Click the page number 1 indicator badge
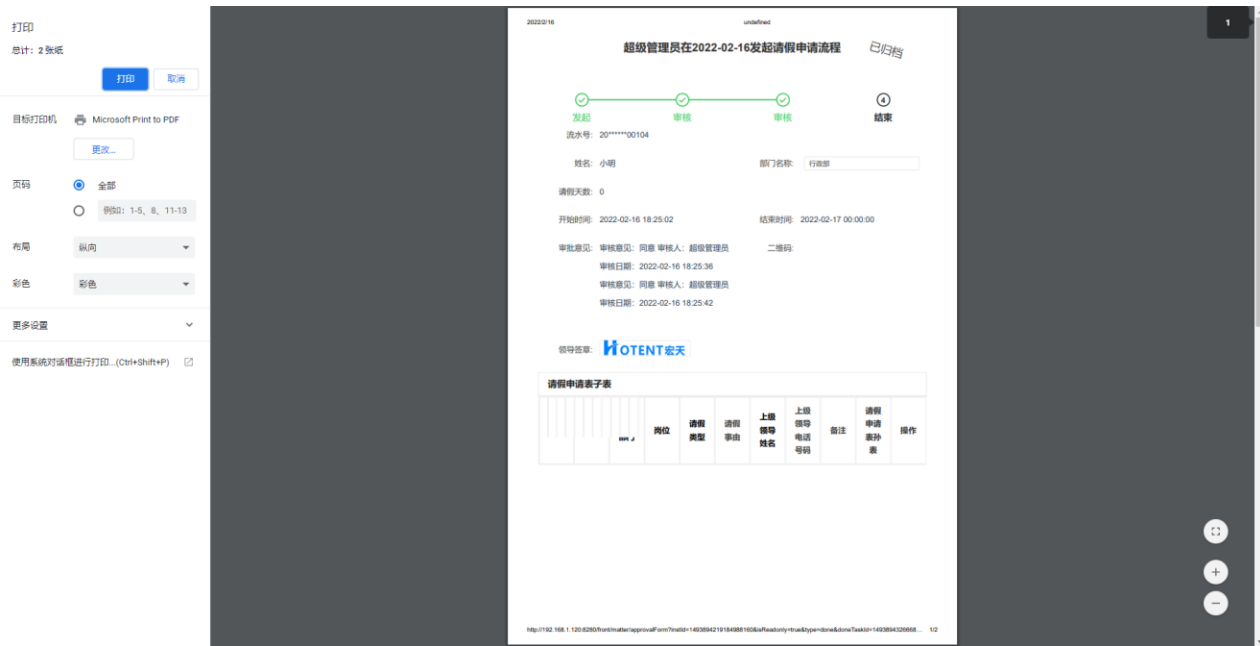The image size is (1260, 646). click(x=1228, y=22)
